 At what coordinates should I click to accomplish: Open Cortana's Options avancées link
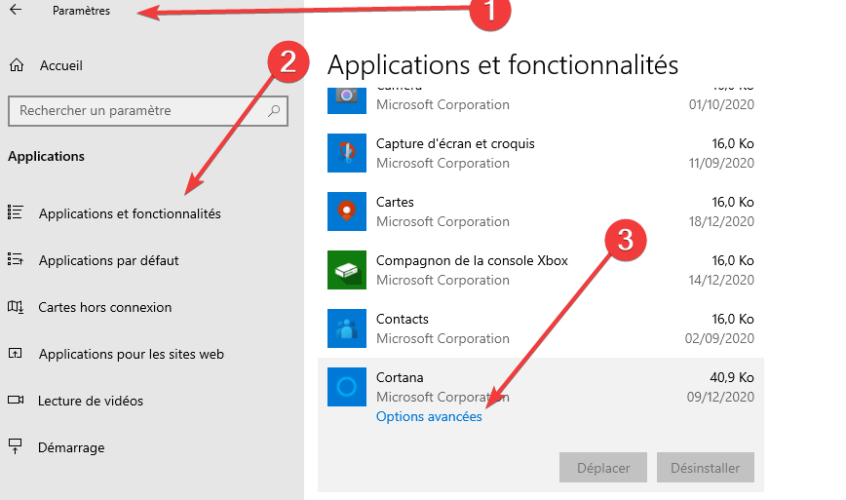pyautogui.click(x=428, y=417)
